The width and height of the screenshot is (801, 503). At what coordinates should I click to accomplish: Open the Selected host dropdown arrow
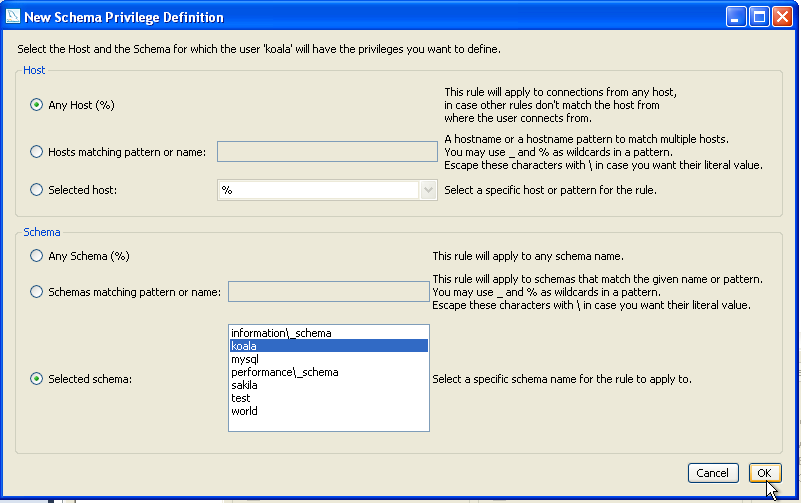pos(429,190)
